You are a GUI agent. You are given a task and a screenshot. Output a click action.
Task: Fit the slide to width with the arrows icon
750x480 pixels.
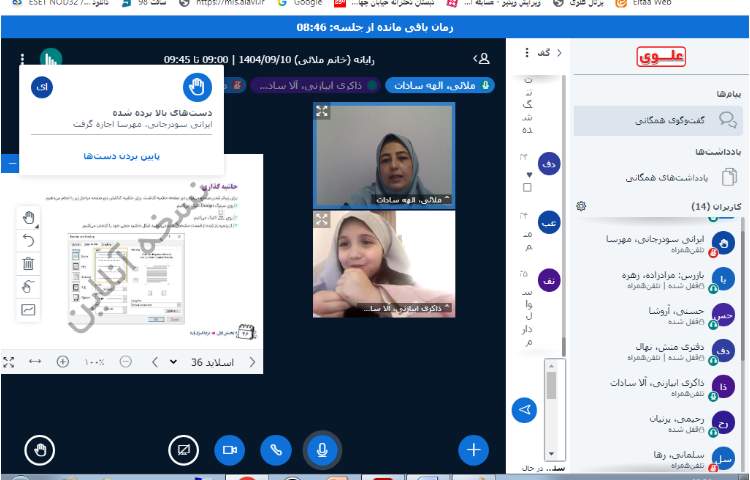click(35, 361)
